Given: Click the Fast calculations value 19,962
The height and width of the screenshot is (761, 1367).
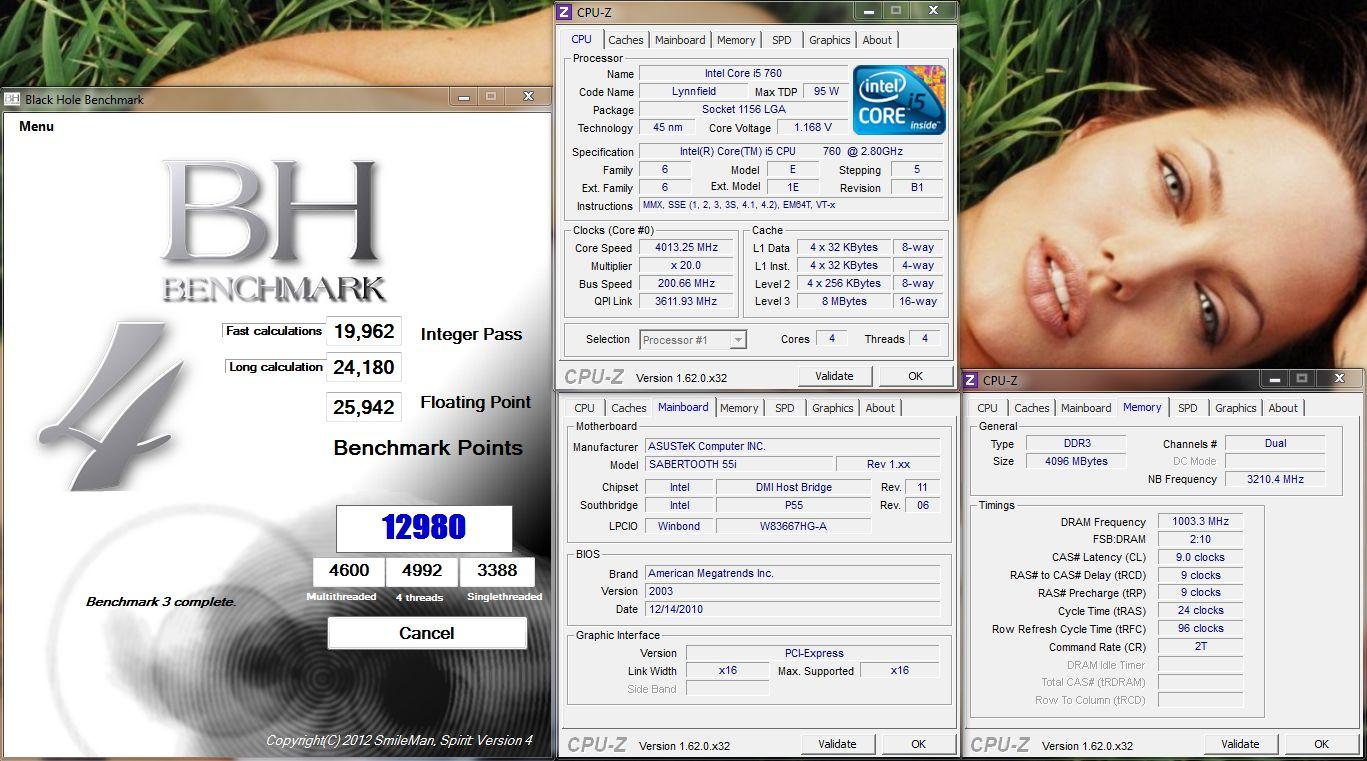Looking at the screenshot, I should pos(364,332).
